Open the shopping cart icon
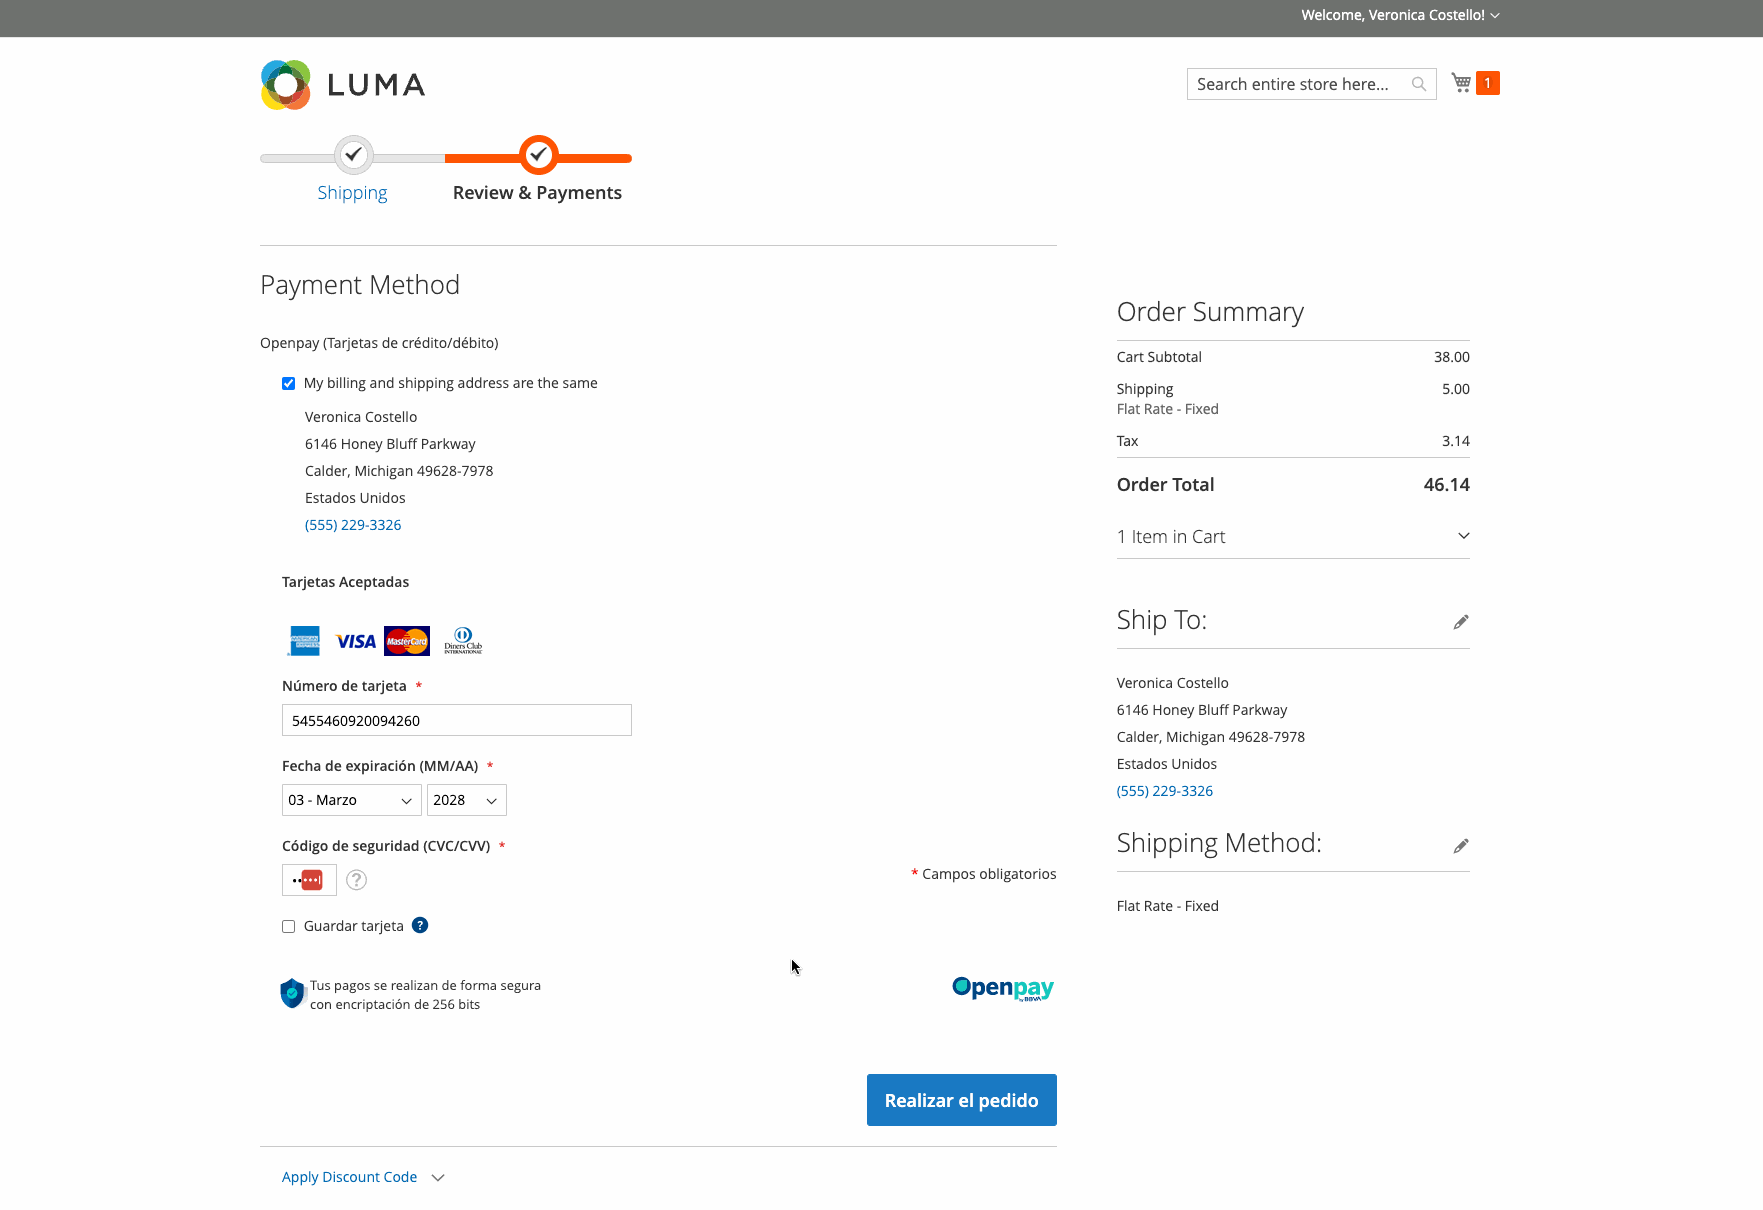This screenshot has height=1210, width=1763. 1461,83
